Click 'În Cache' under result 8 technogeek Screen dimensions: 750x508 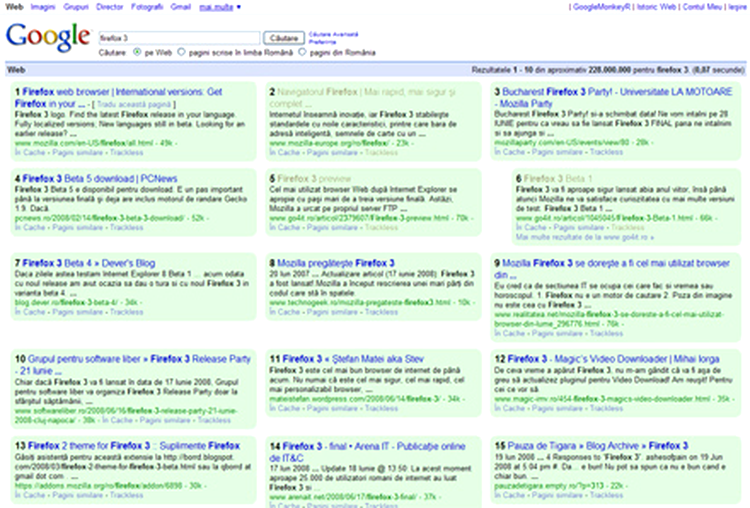pyautogui.click(x=284, y=312)
